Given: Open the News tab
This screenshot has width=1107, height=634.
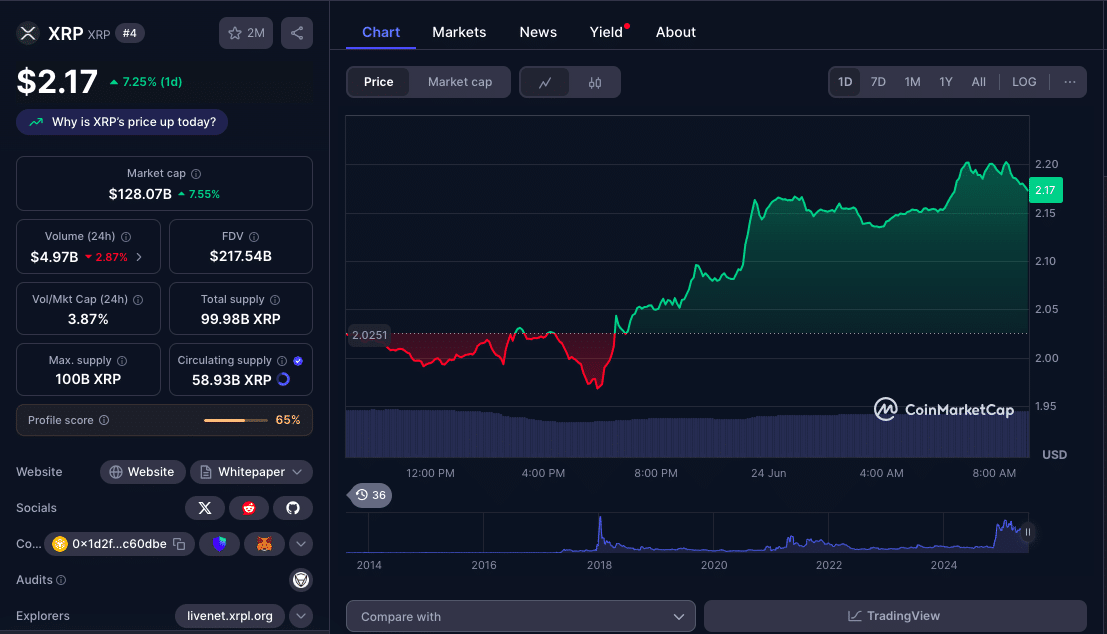Looking at the screenshot, I should click(x=538, y=32).
